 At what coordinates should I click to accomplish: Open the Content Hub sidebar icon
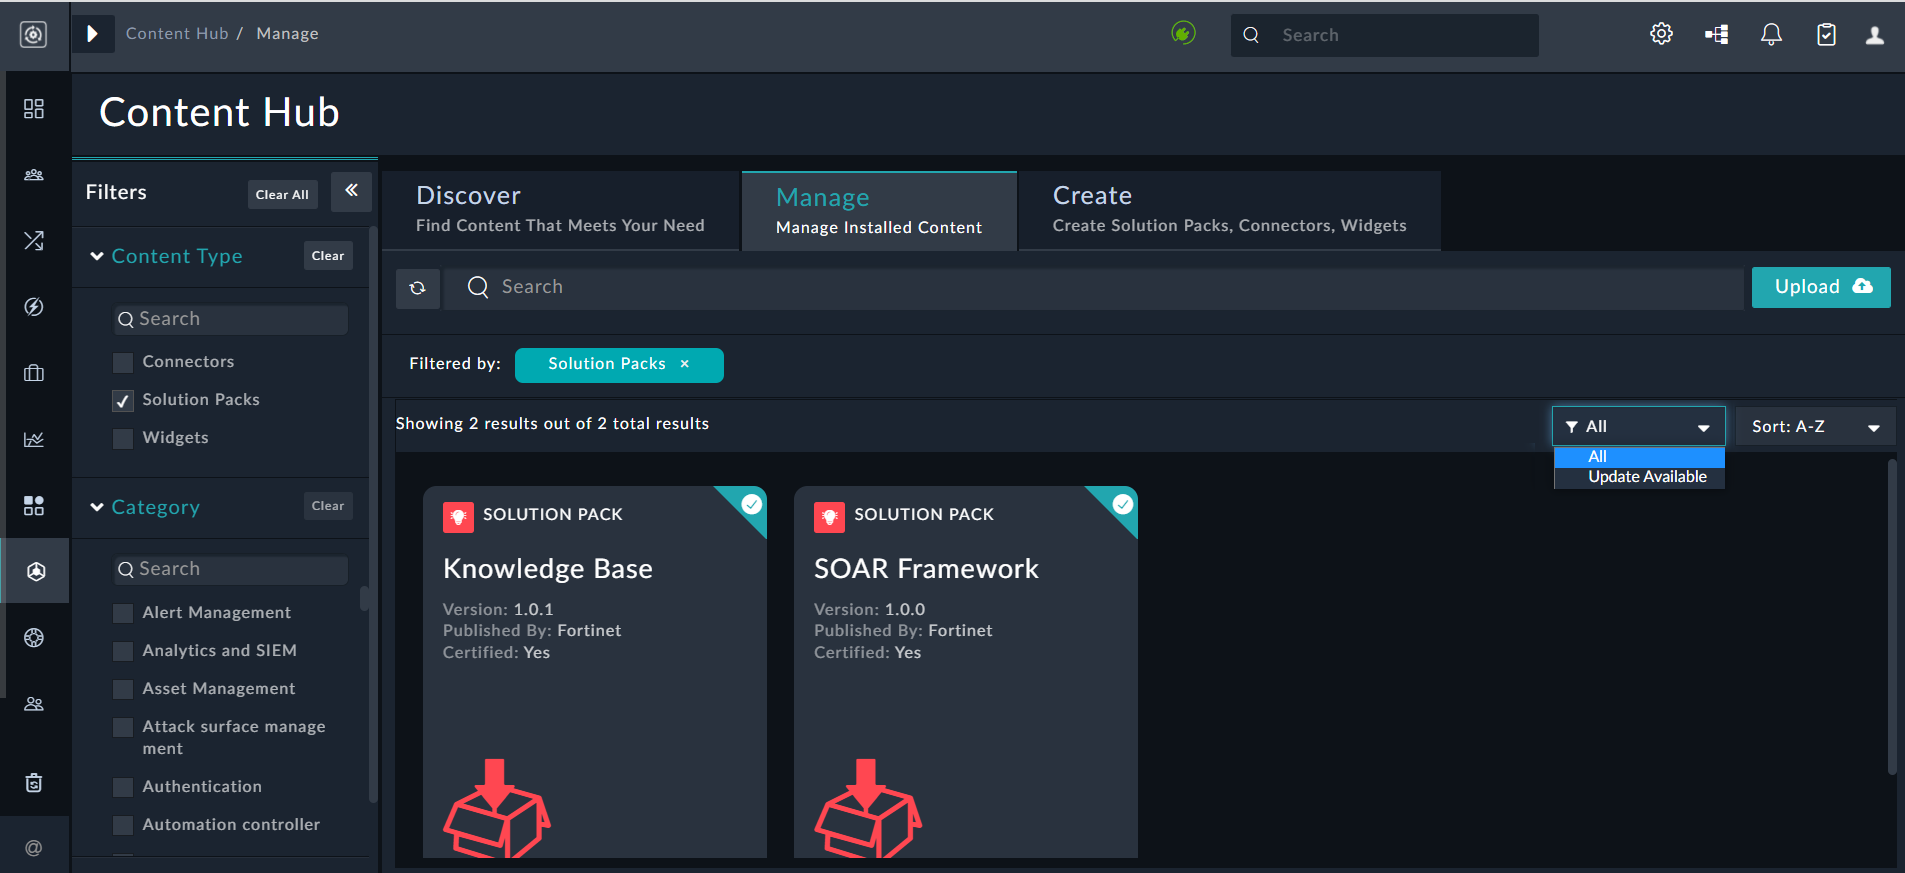click(x=36, y=571)
